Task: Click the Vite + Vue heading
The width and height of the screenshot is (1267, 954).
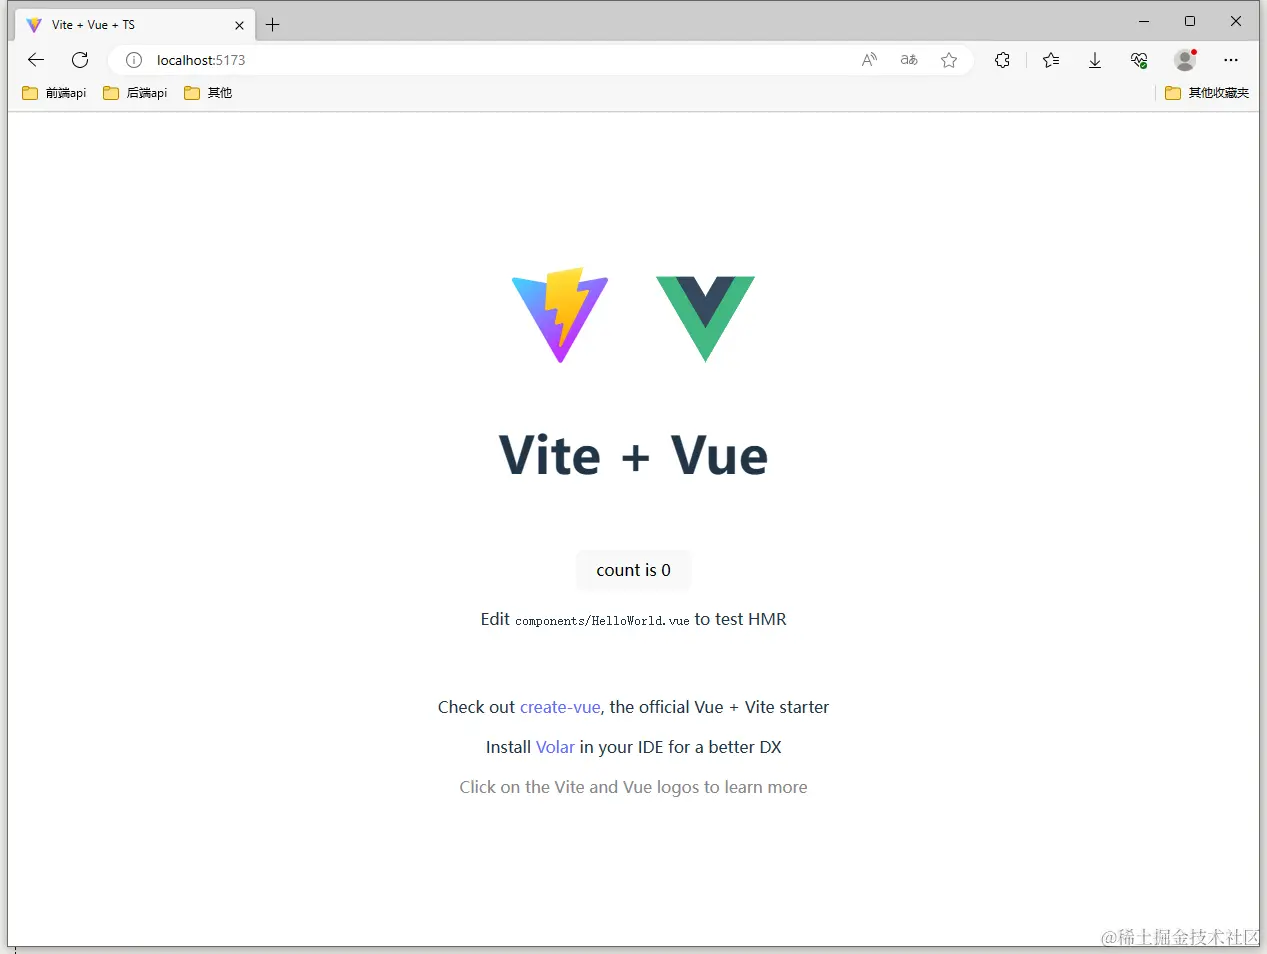Action: pos(633,456)
